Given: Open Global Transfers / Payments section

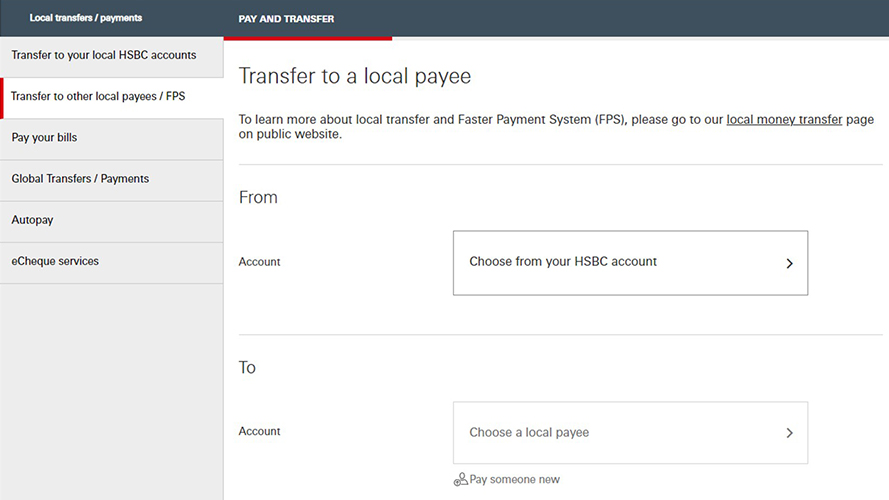Looking at the screenshot, I should pyautogui.click(x=80, y=179).
